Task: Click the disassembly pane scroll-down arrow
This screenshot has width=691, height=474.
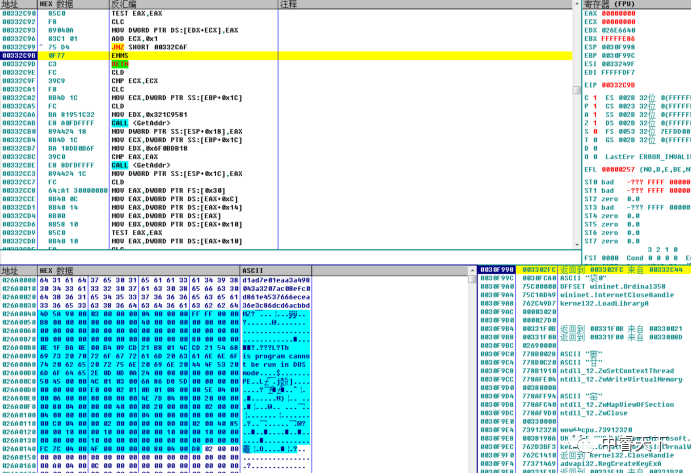Action: [x=577, y=244]
